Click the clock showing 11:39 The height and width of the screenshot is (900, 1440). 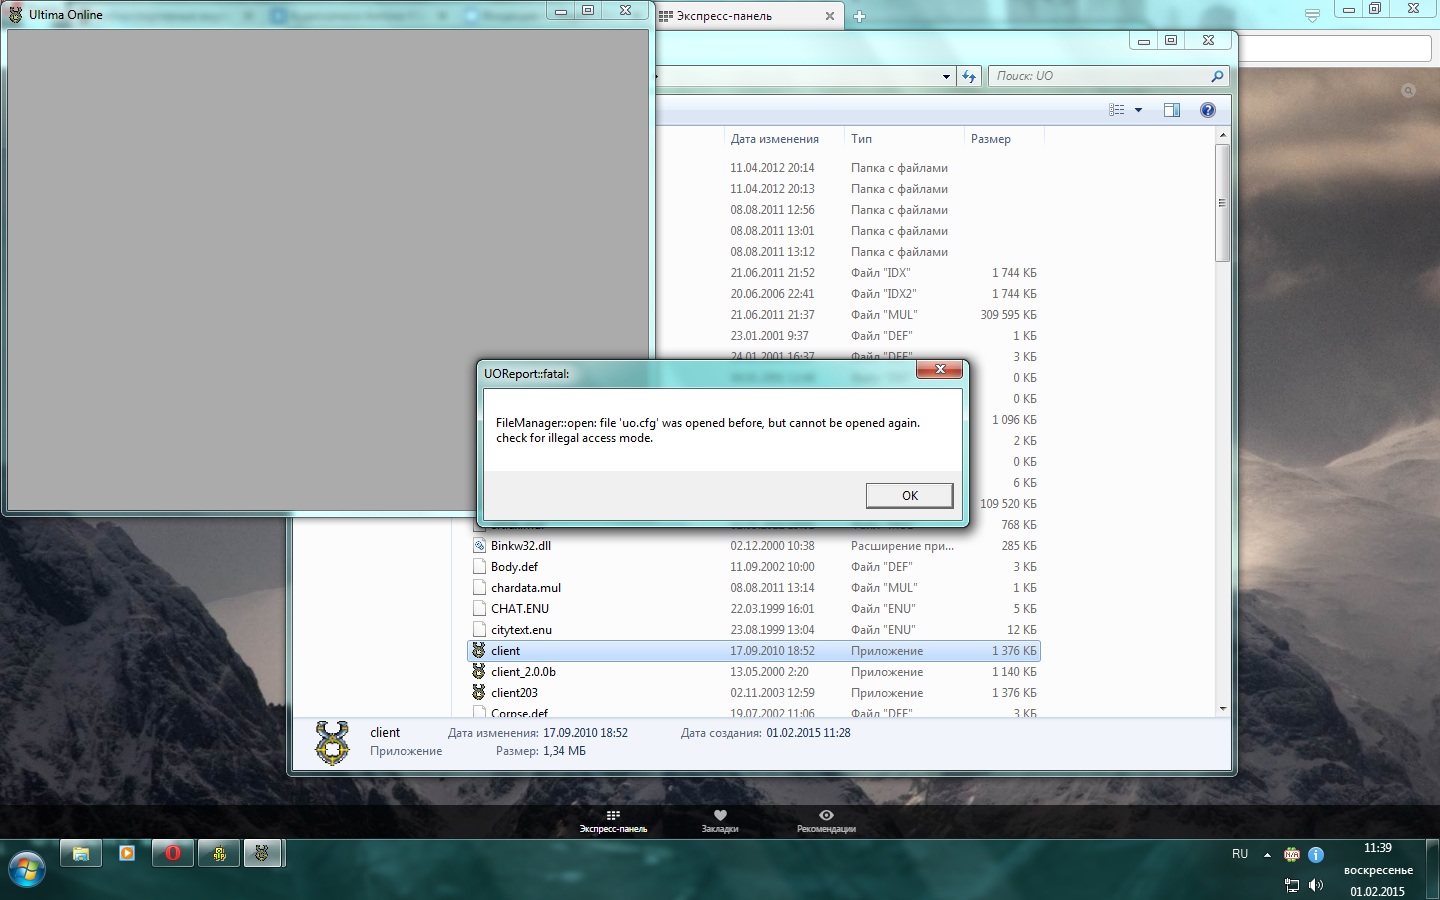1378,848
